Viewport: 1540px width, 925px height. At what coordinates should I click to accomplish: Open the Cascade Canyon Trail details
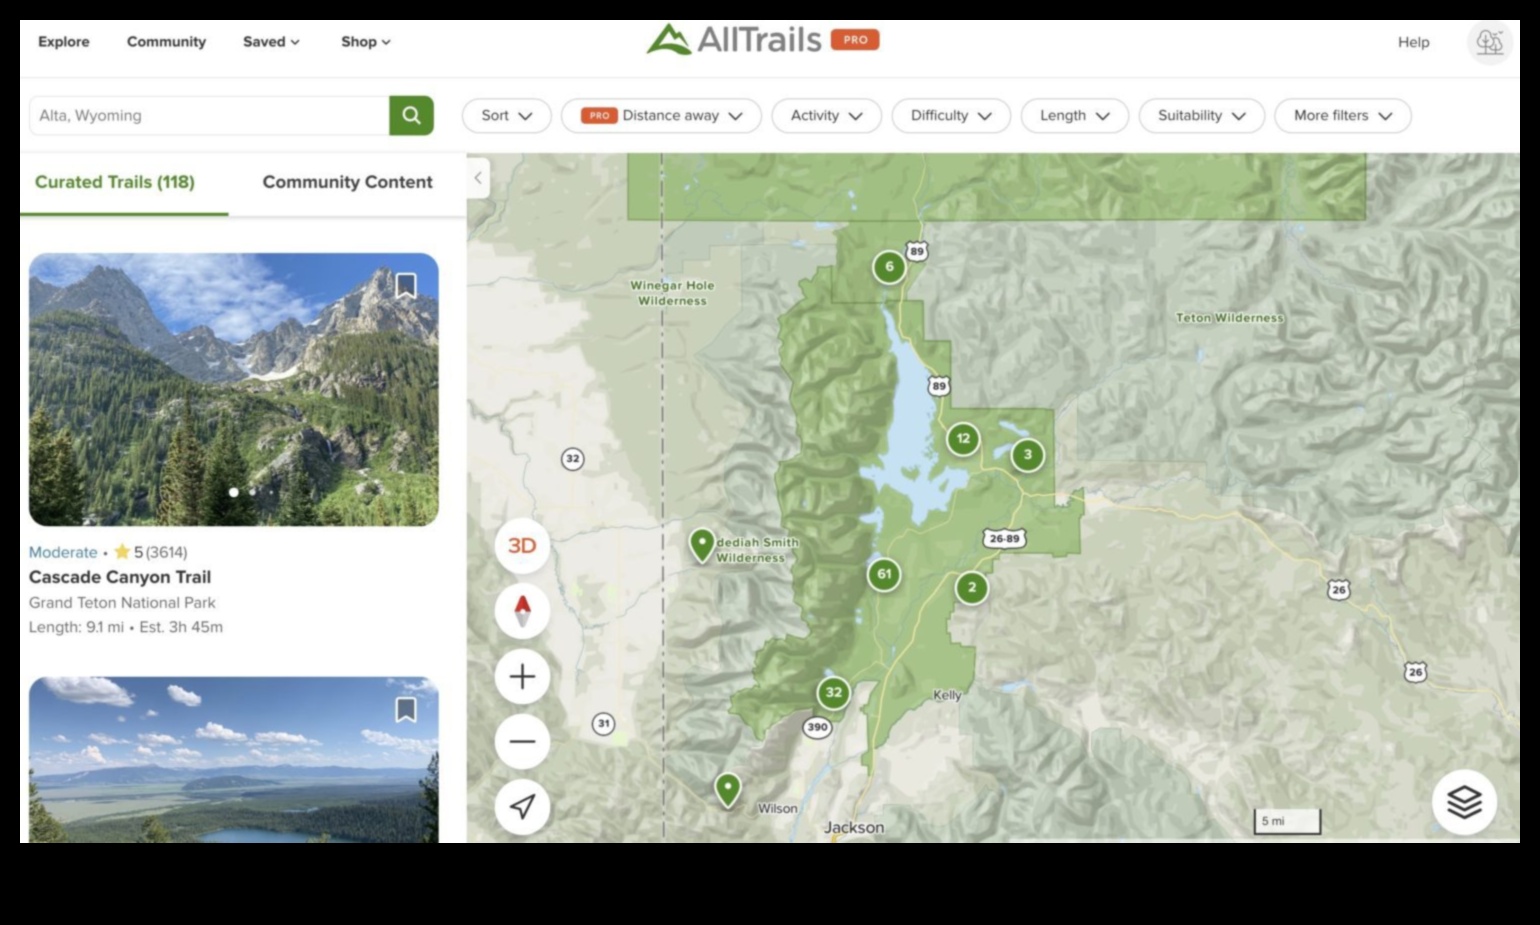122,576
